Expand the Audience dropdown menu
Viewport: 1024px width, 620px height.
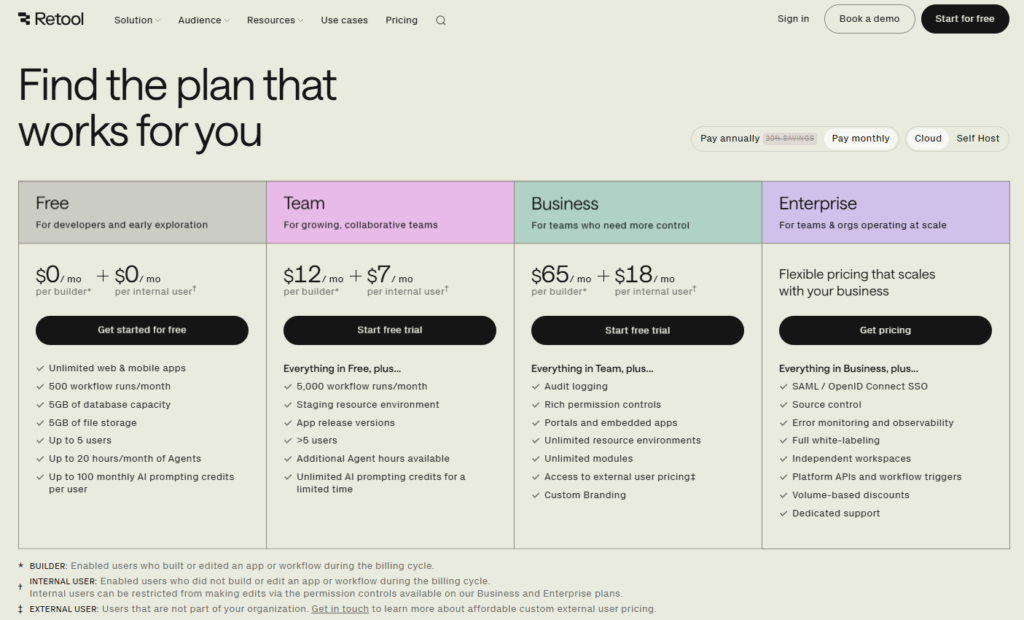[x=203, y=20]
